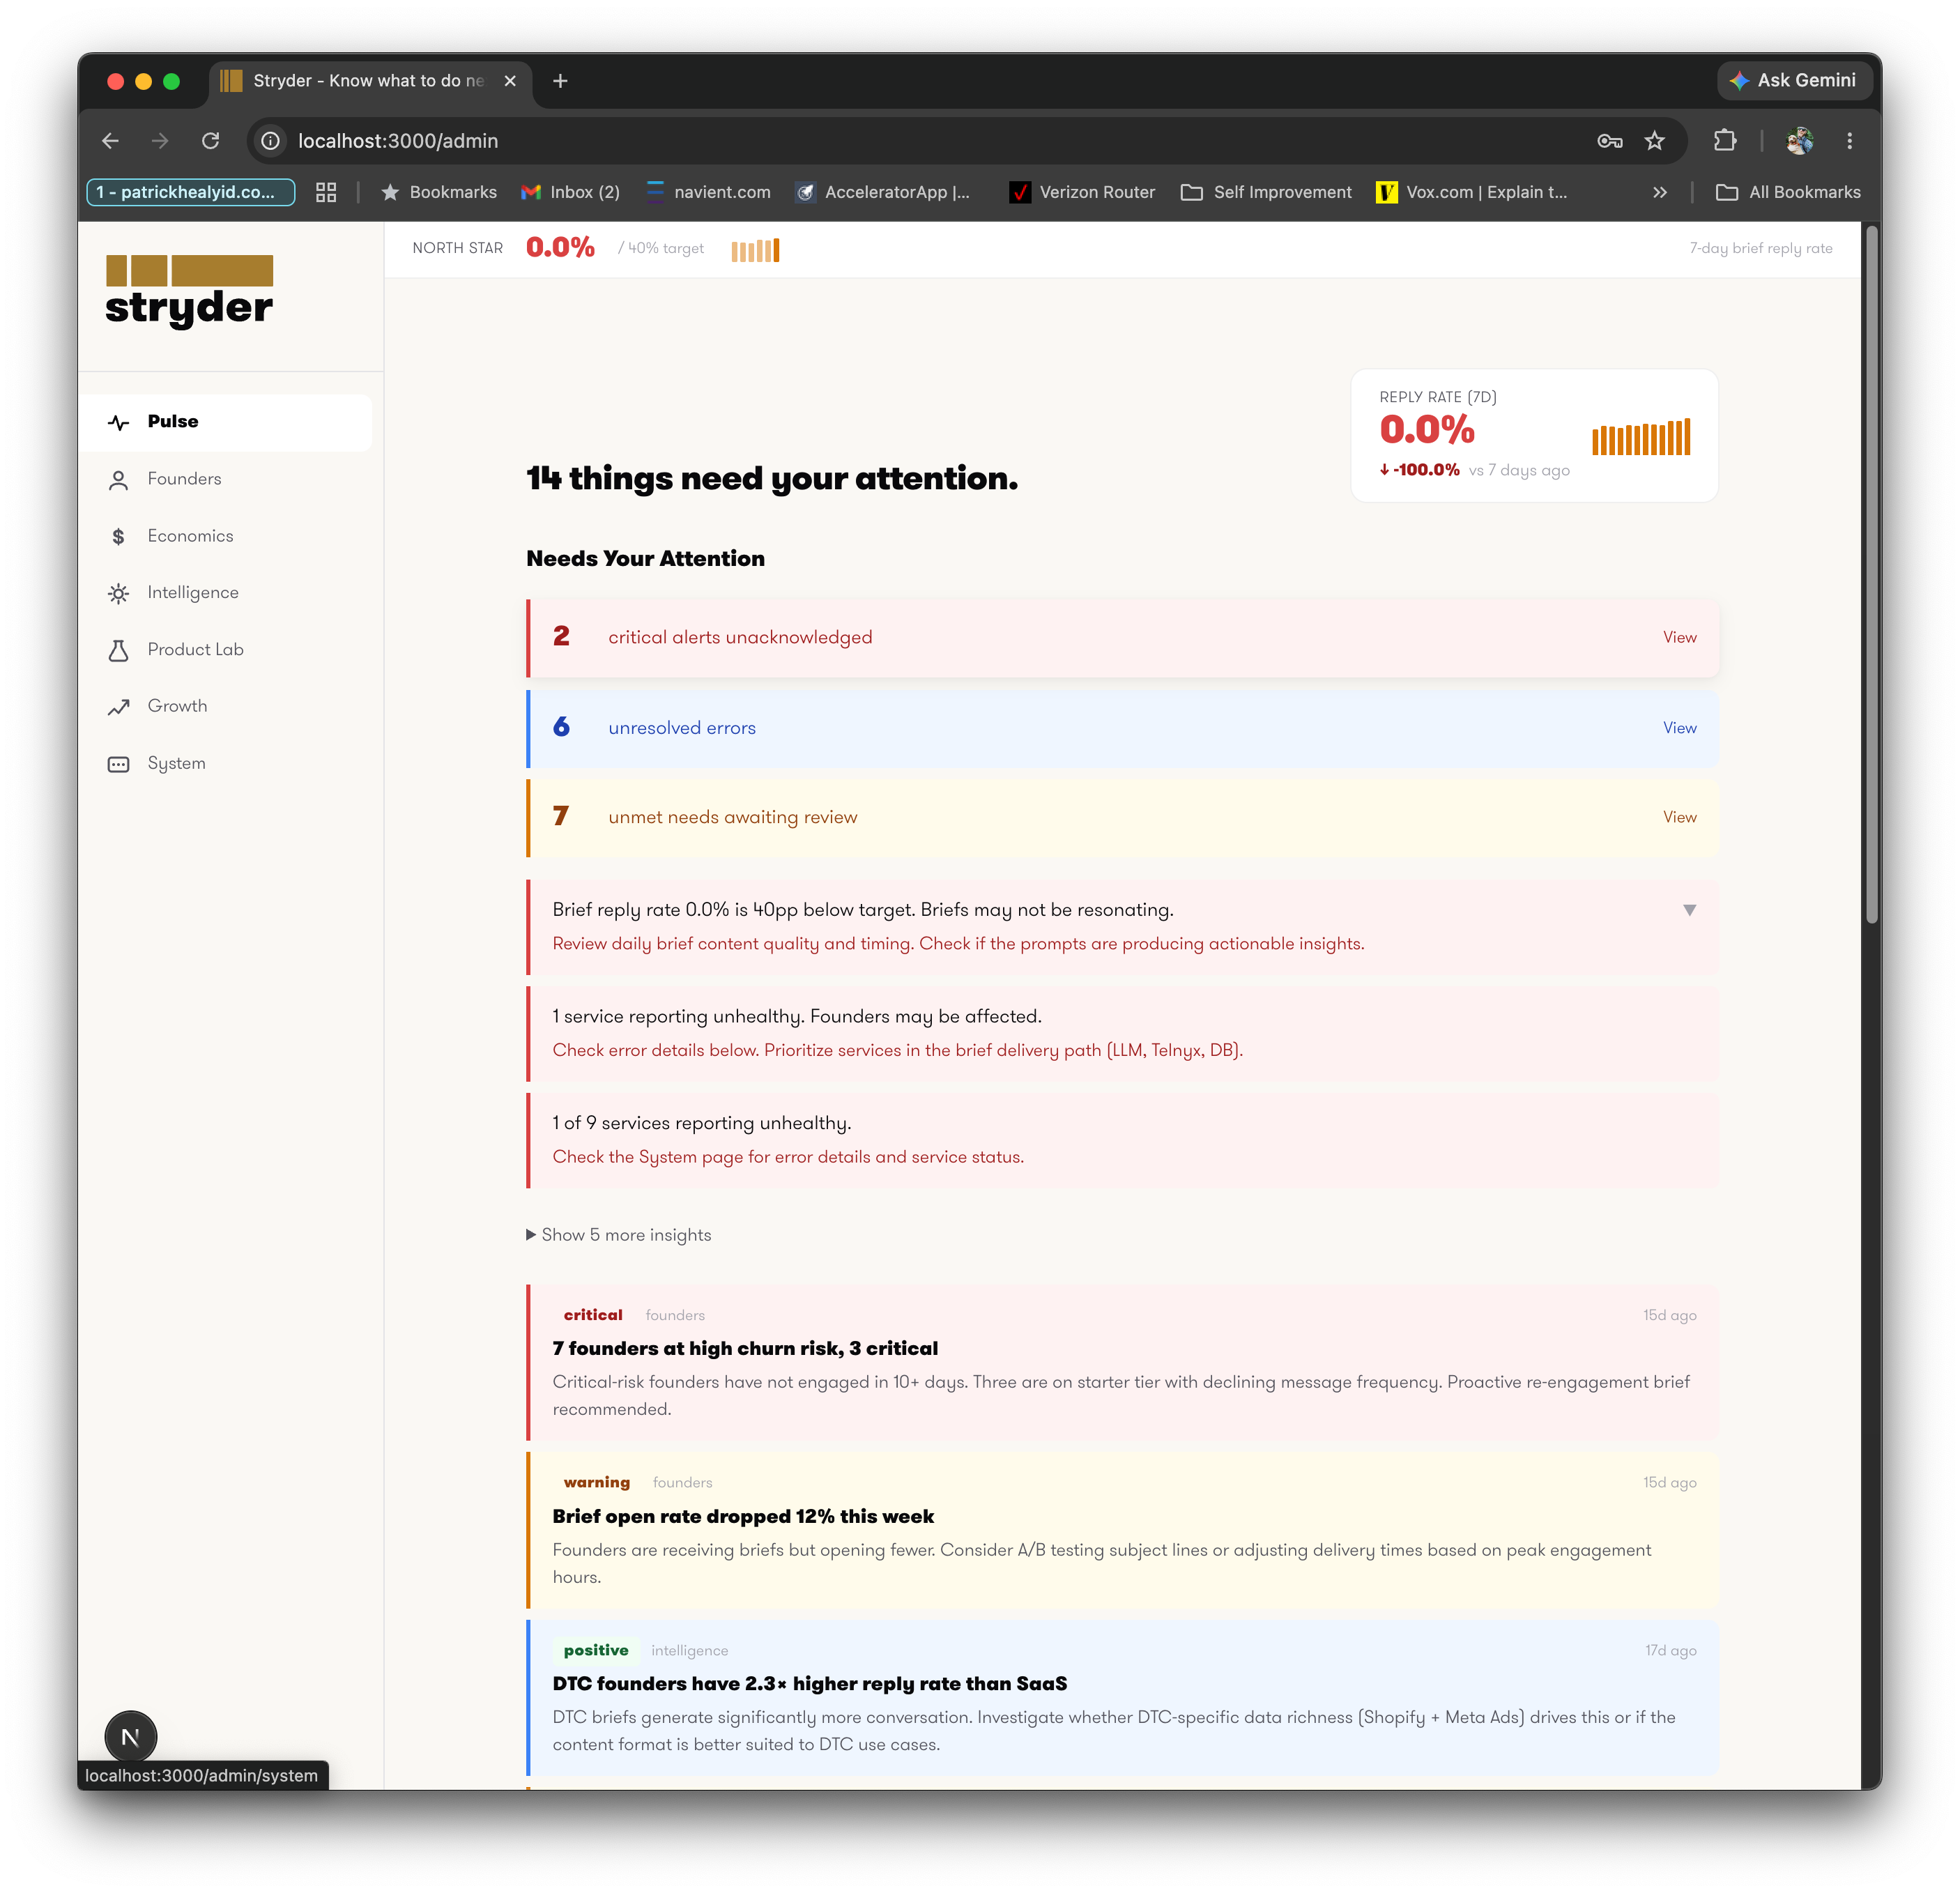Click the Ask Gemini button
Viewport: 1960px width, 1893px height.
1795,81
